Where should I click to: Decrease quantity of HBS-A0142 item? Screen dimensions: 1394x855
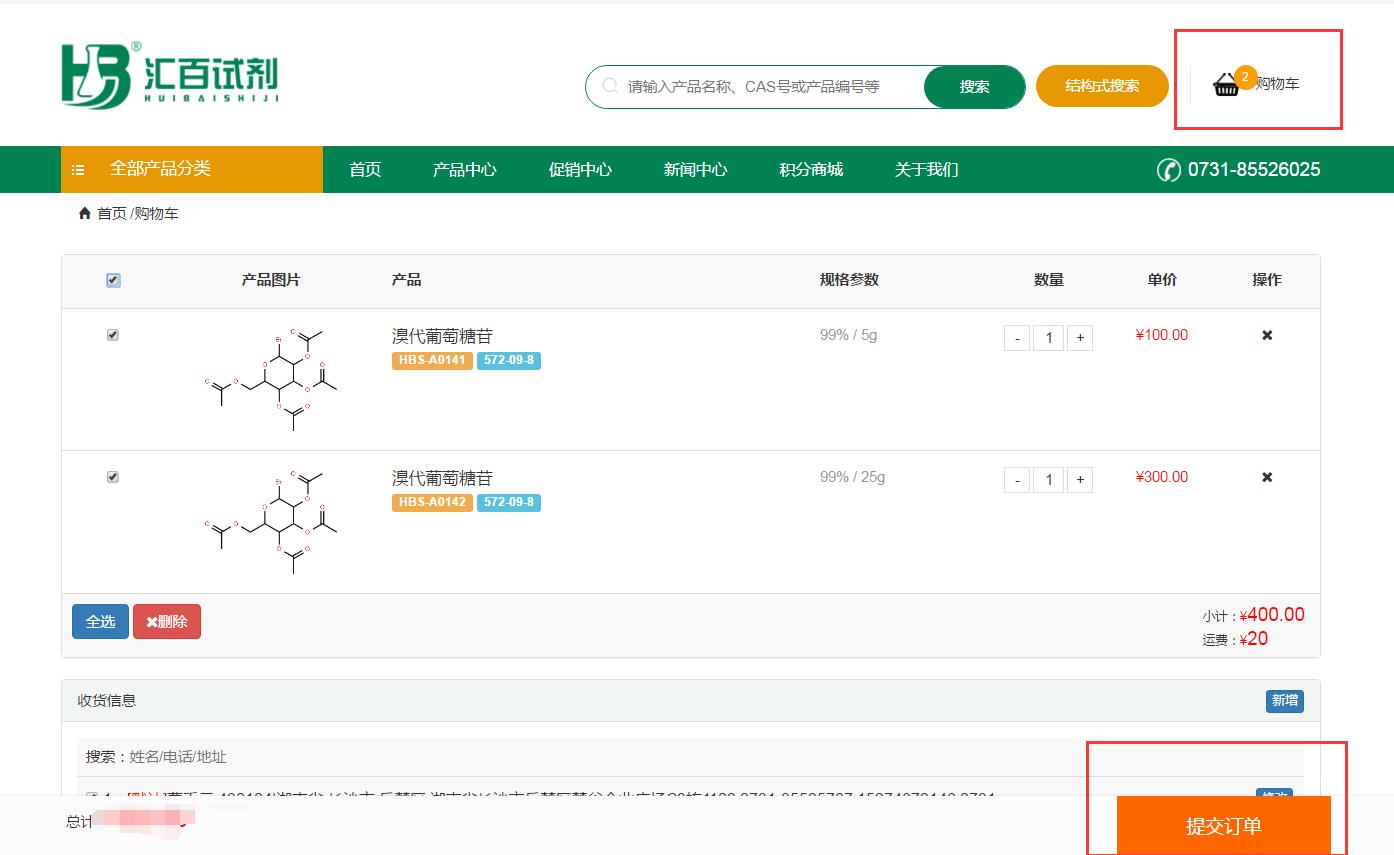pos(1017,480)
